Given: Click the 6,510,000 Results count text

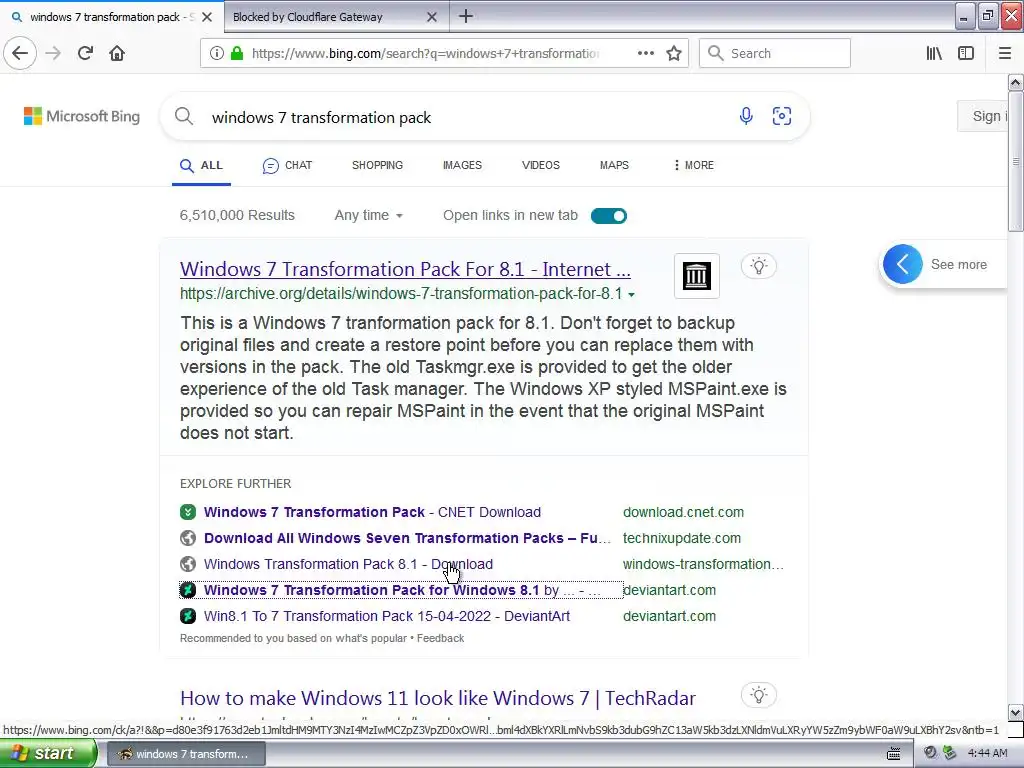Looking at the screenshot, I should tap(237, 216).
